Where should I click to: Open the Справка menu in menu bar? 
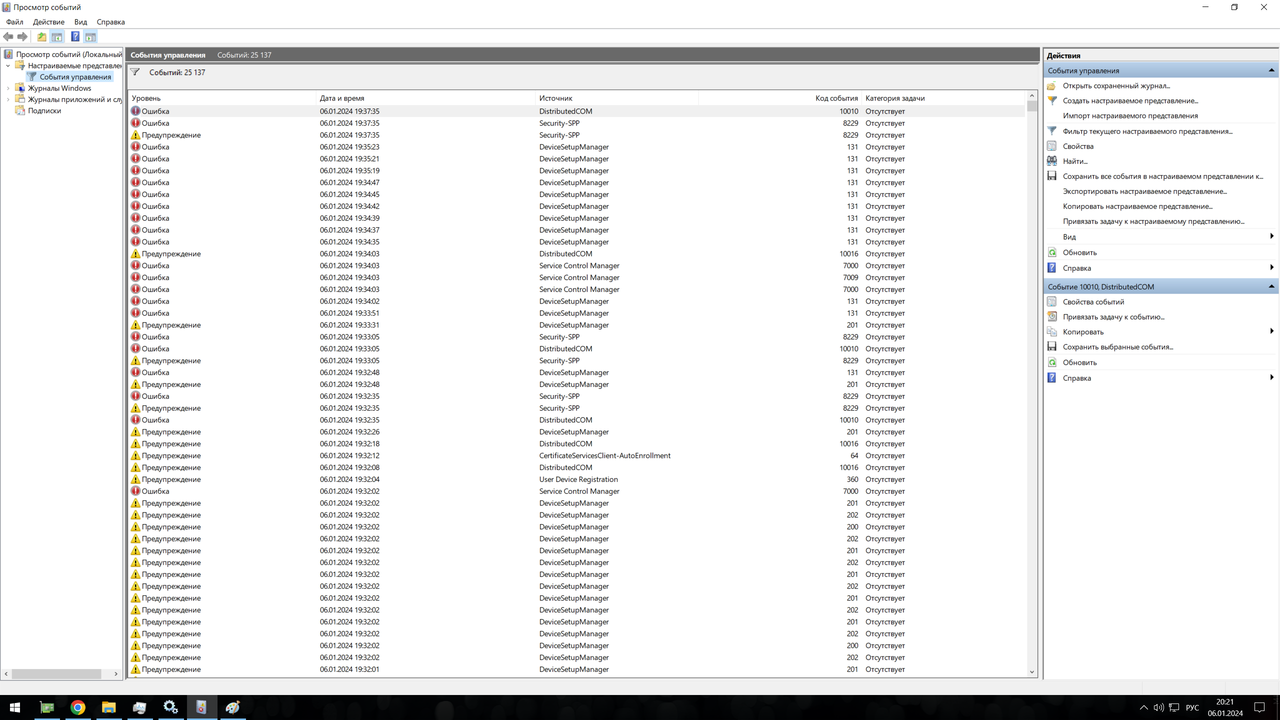(111, 22)
